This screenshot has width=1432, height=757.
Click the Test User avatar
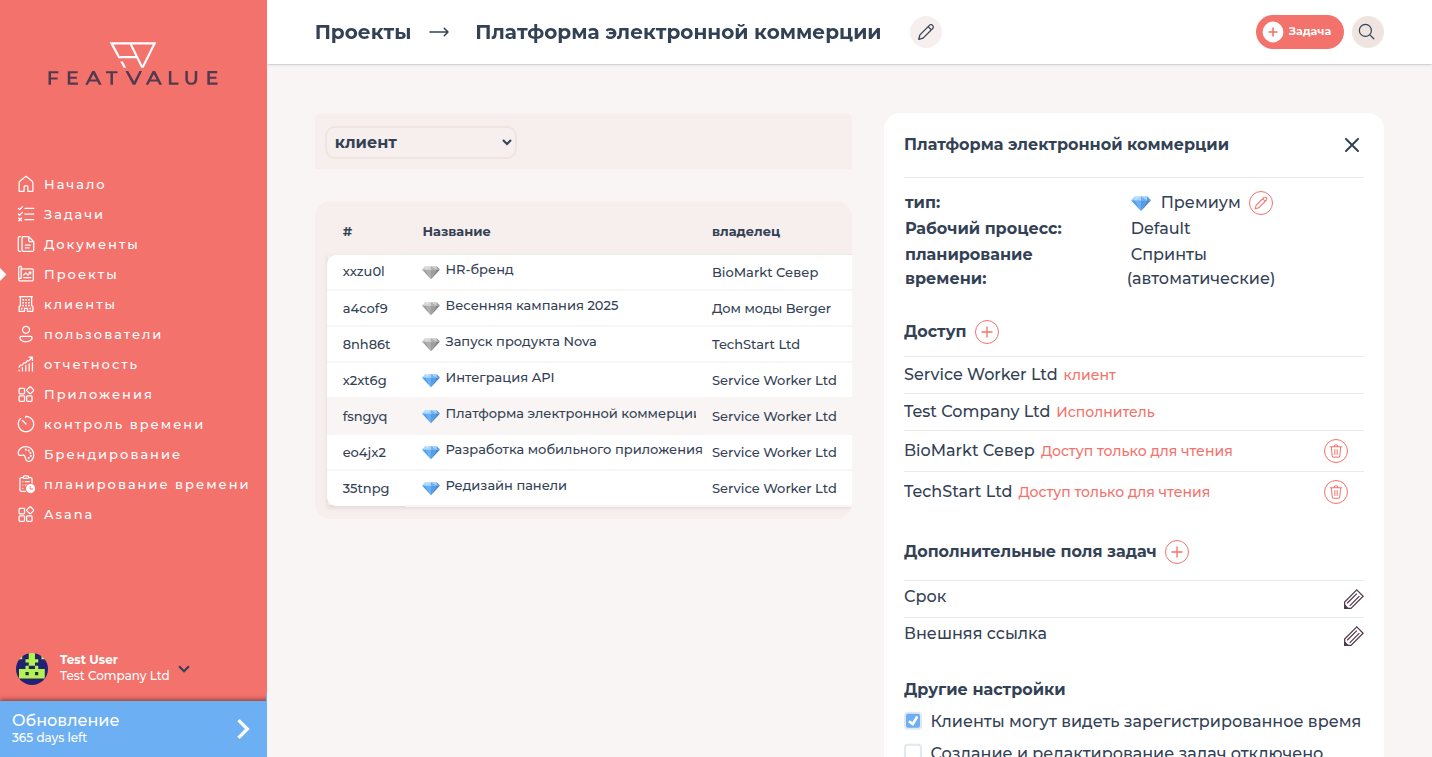[x=32, y=668]
